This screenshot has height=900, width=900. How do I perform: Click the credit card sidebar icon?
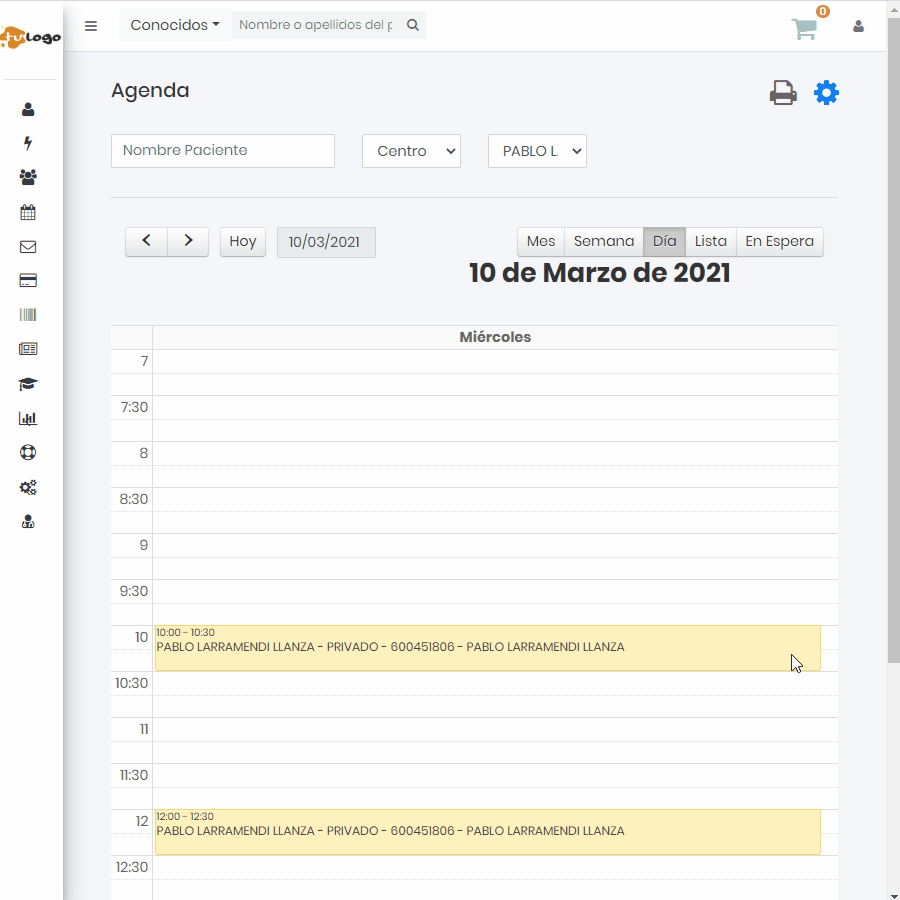click(x=28, y=281)
